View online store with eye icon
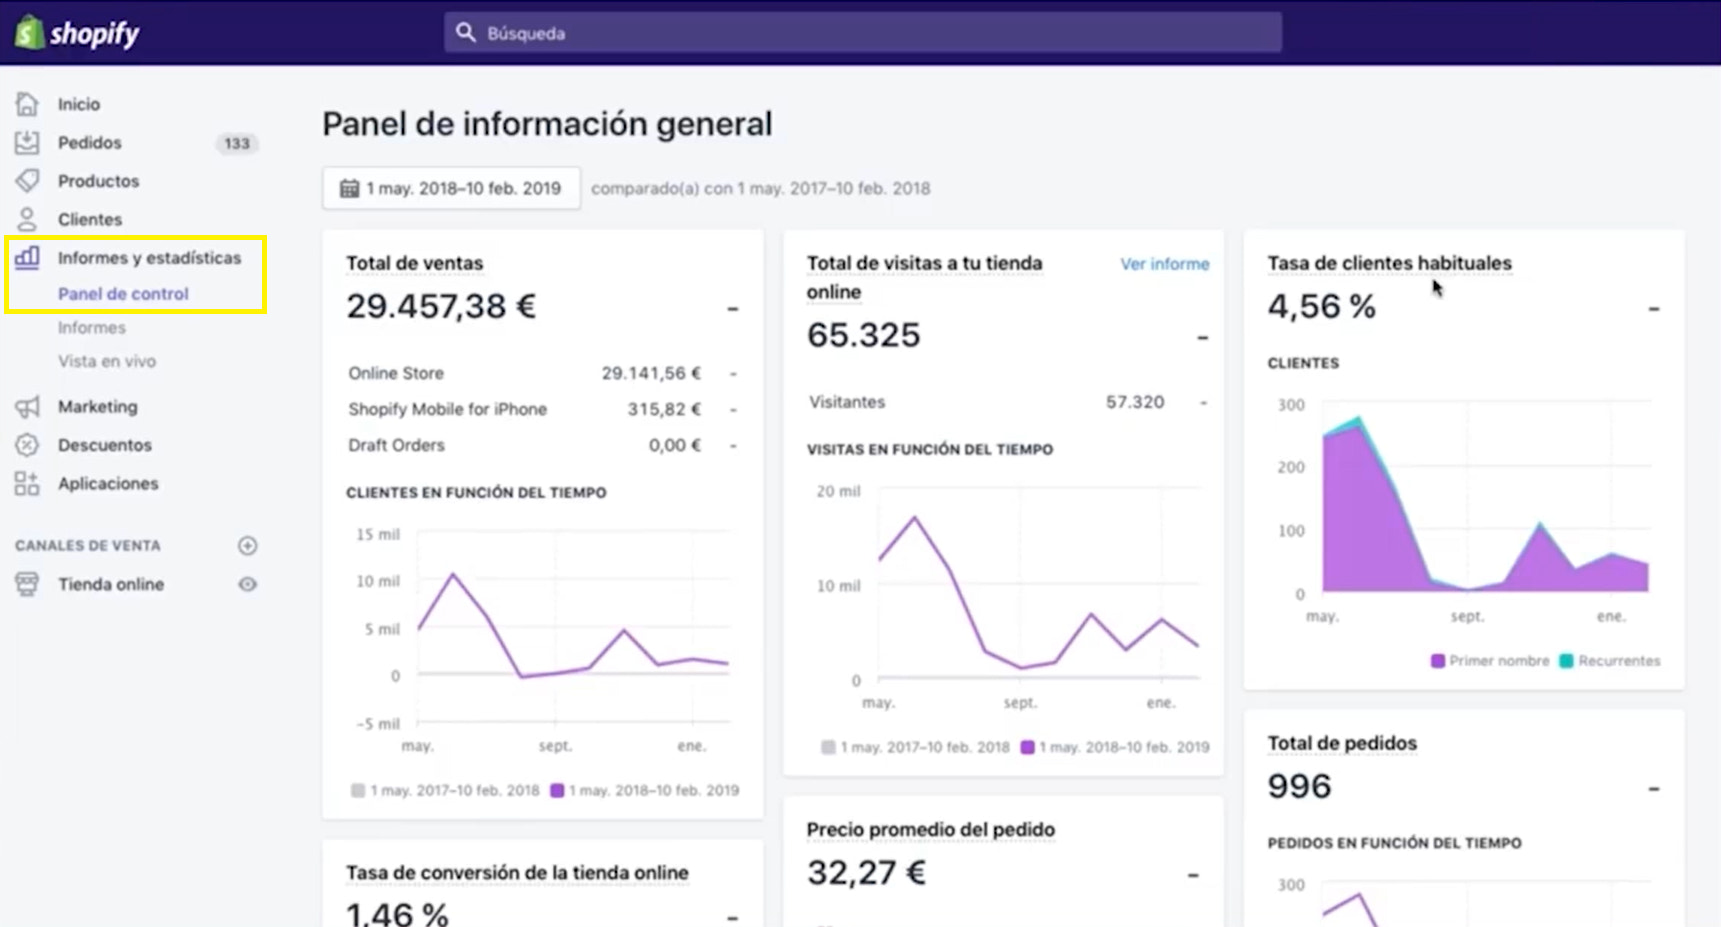 coord(248,585)
